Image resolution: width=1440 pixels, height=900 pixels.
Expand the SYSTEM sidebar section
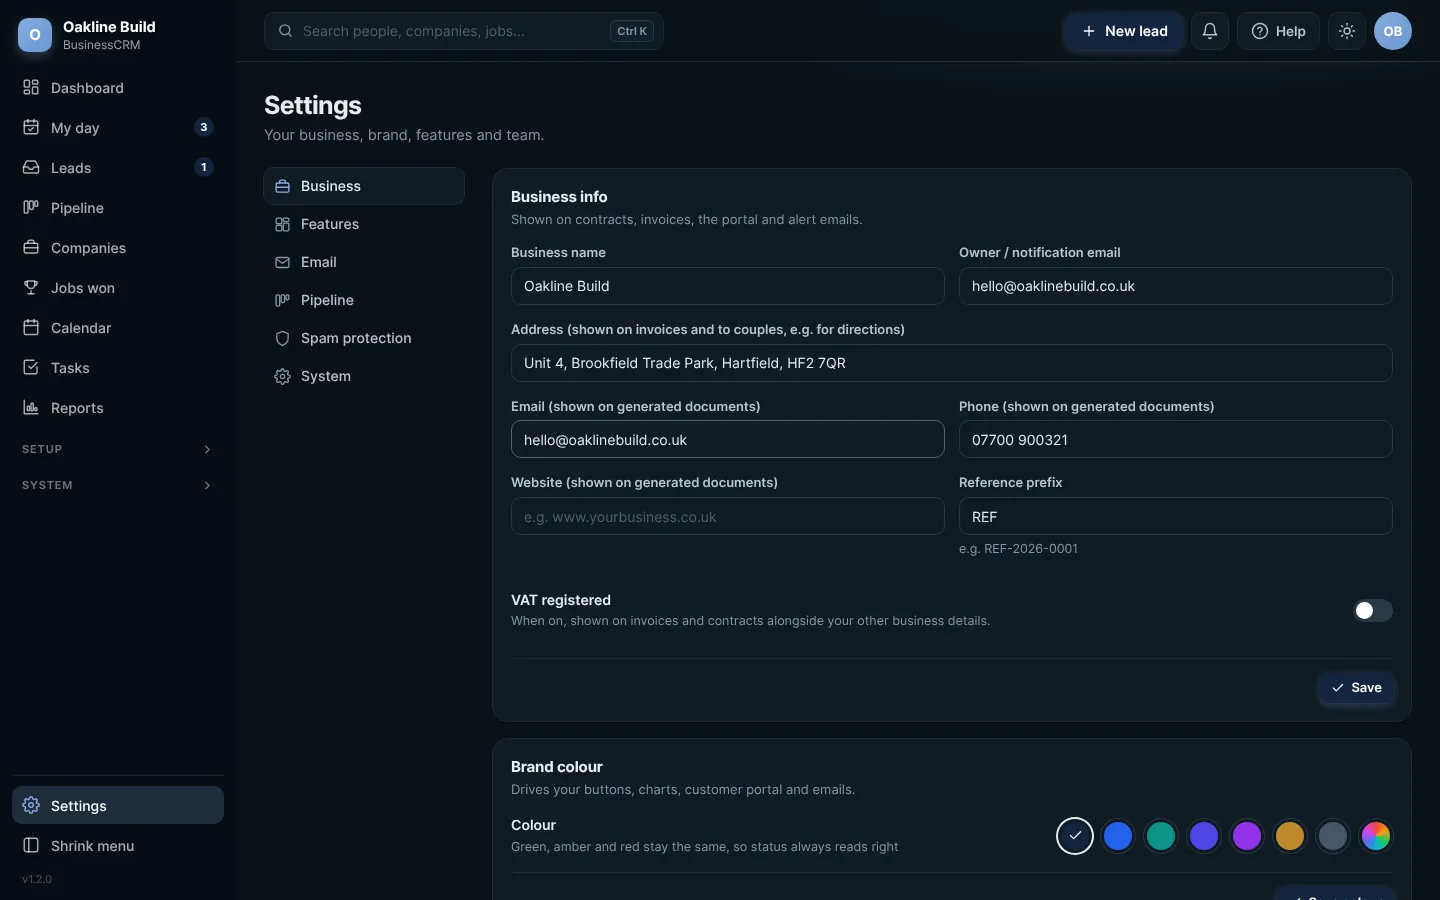(118, 485)
